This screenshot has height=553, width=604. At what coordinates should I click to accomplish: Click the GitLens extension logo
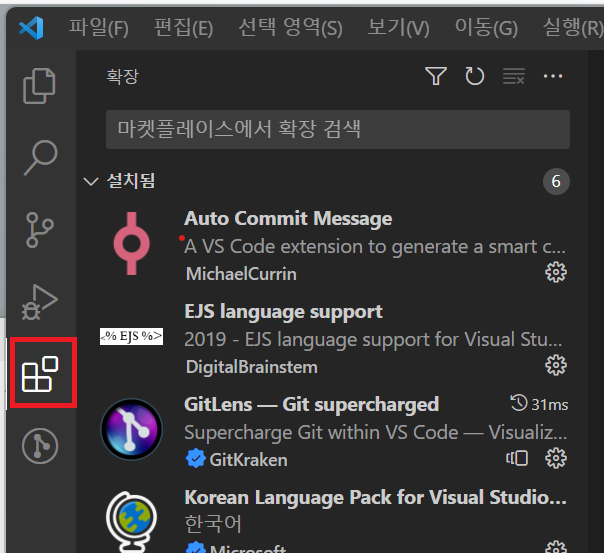131,429
